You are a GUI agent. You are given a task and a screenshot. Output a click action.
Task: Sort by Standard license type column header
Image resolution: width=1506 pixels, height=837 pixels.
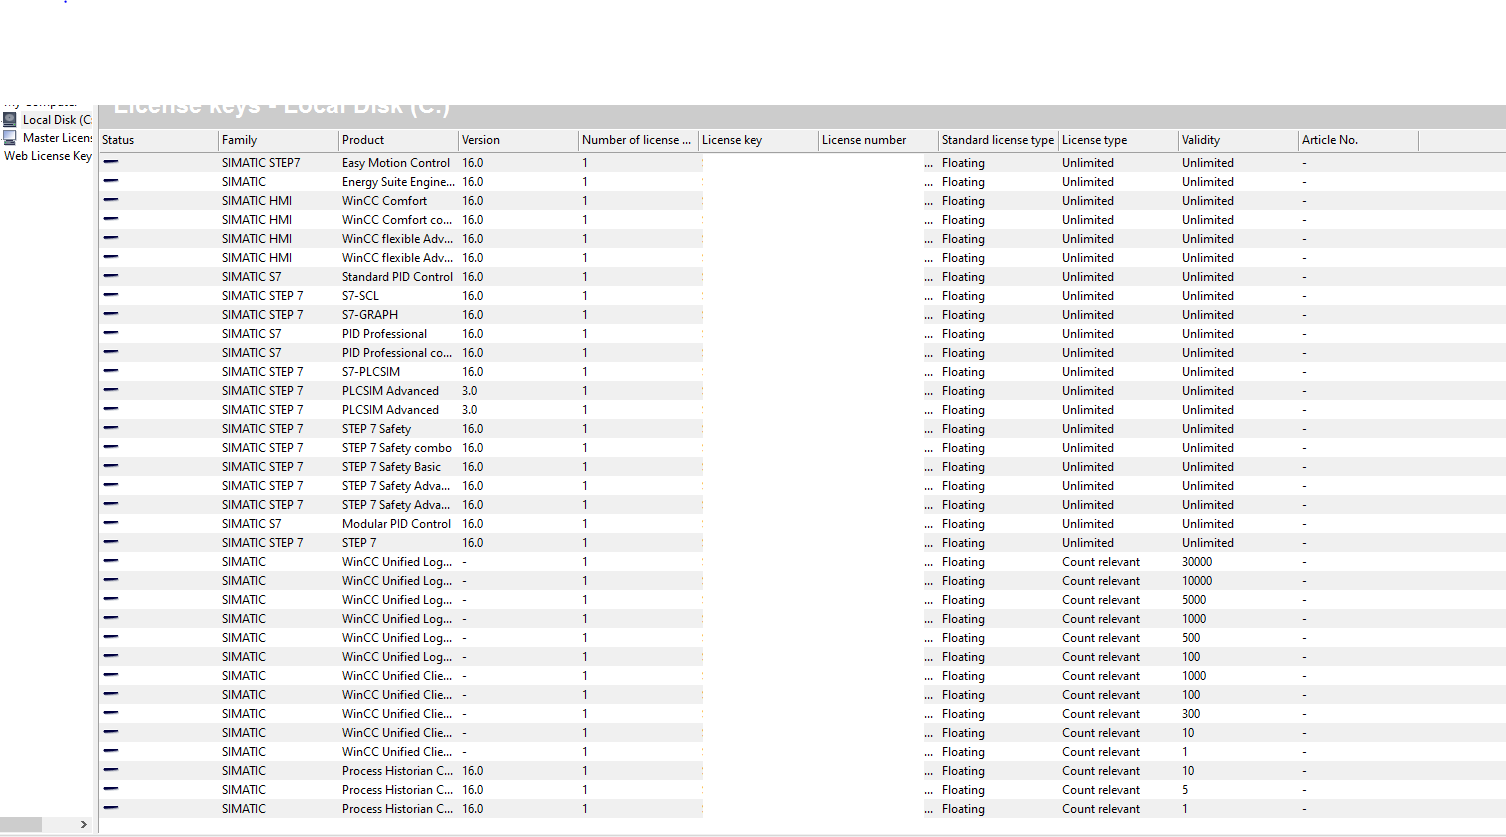998,140
